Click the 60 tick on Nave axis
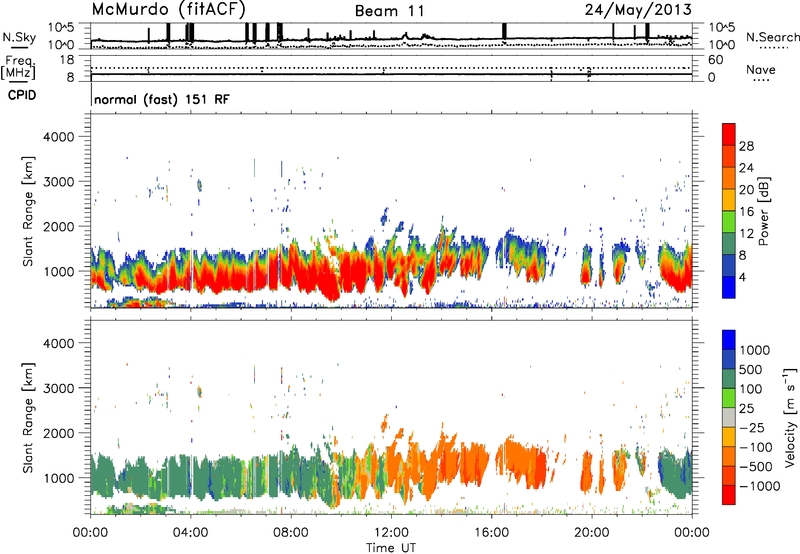800x554 pixels. pyautogui.click(x=715, y=60)
